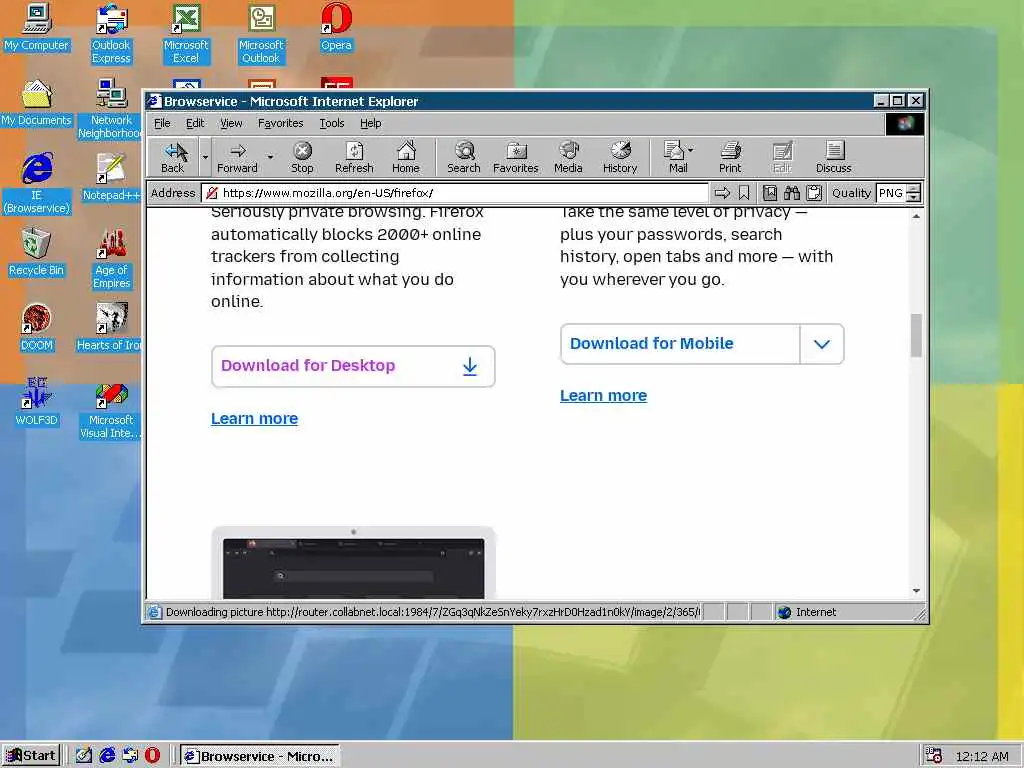This screenshot has width=1024, height=768.
Task: Open the Microsoft Excel desktop icon
Action: pyautogui.click(x=186, y=34)
